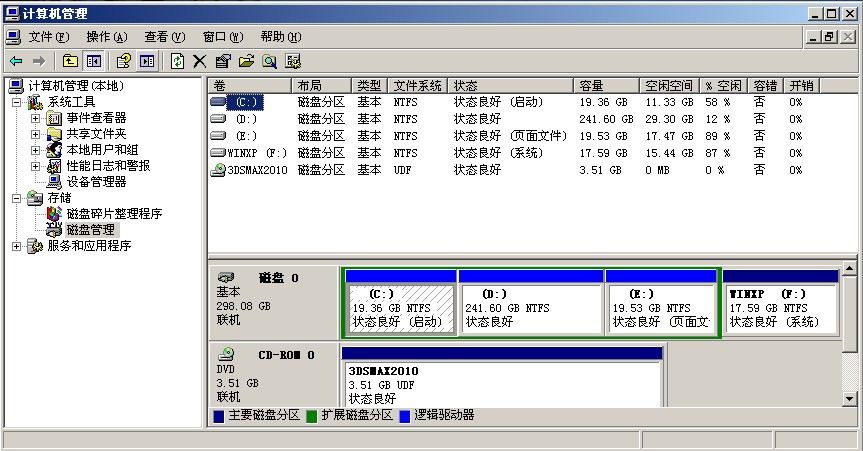Collapse the 存储 tree node
The height and width of the screenshot is (451, 863).
17,198
